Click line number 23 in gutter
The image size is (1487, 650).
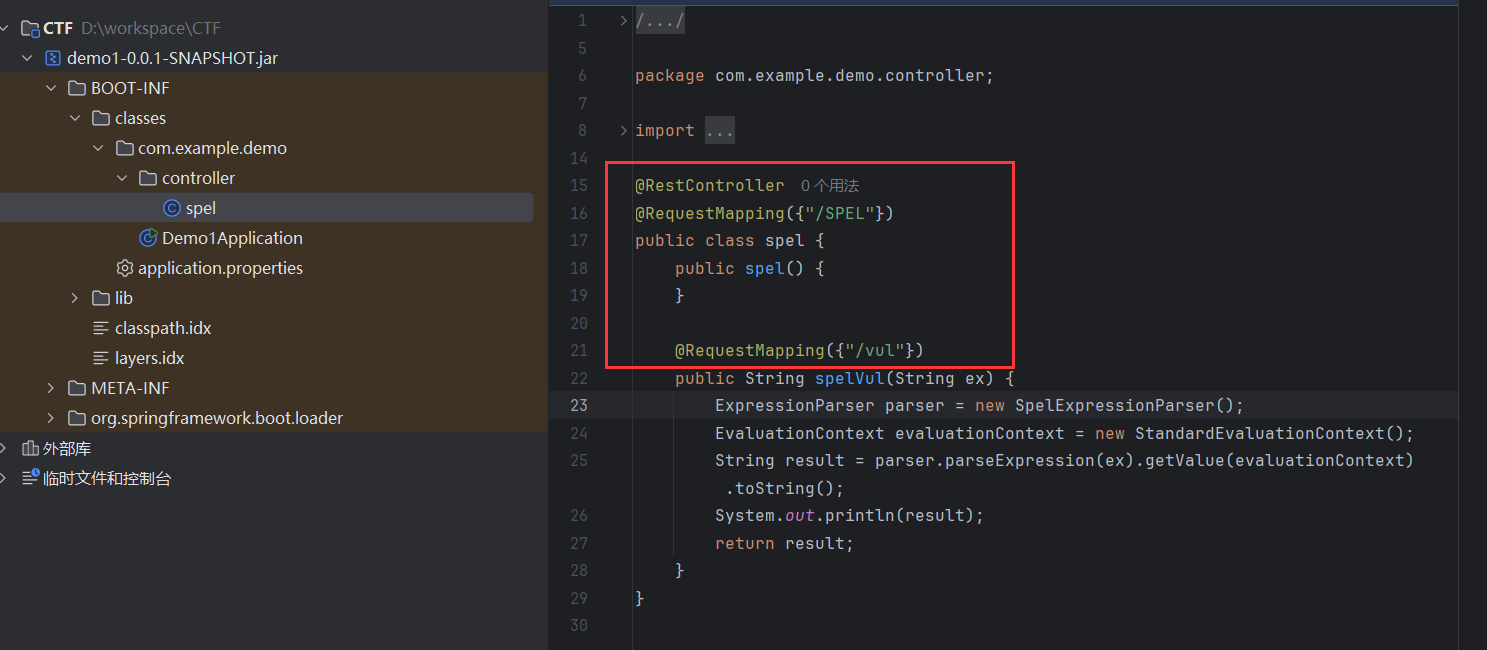point(579,405)
